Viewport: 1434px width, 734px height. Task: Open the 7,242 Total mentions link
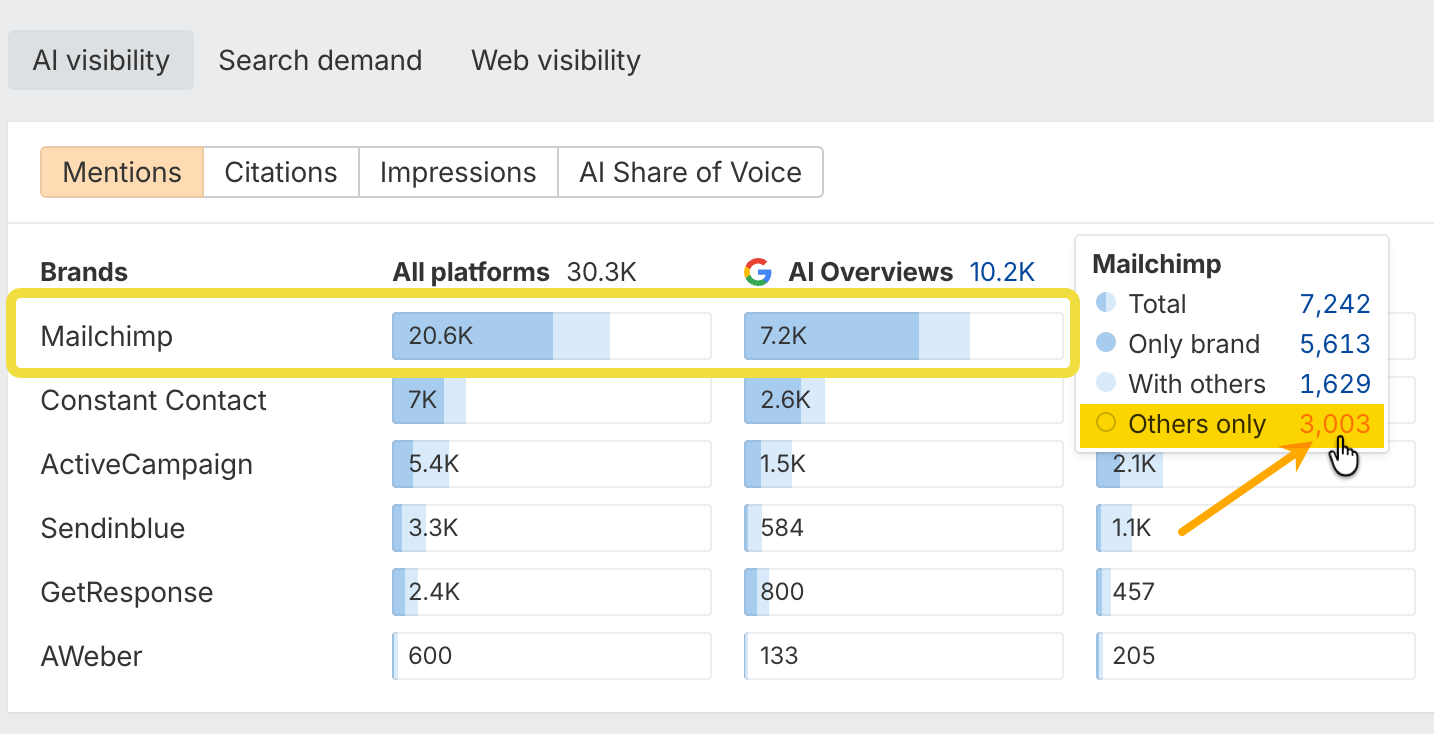click(1334, 304)
